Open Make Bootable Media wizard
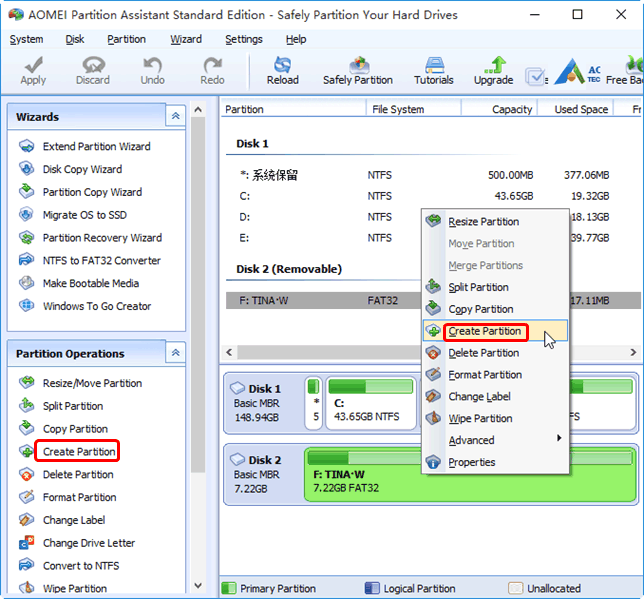The image size is (644, 599). [x=79, y=283]
